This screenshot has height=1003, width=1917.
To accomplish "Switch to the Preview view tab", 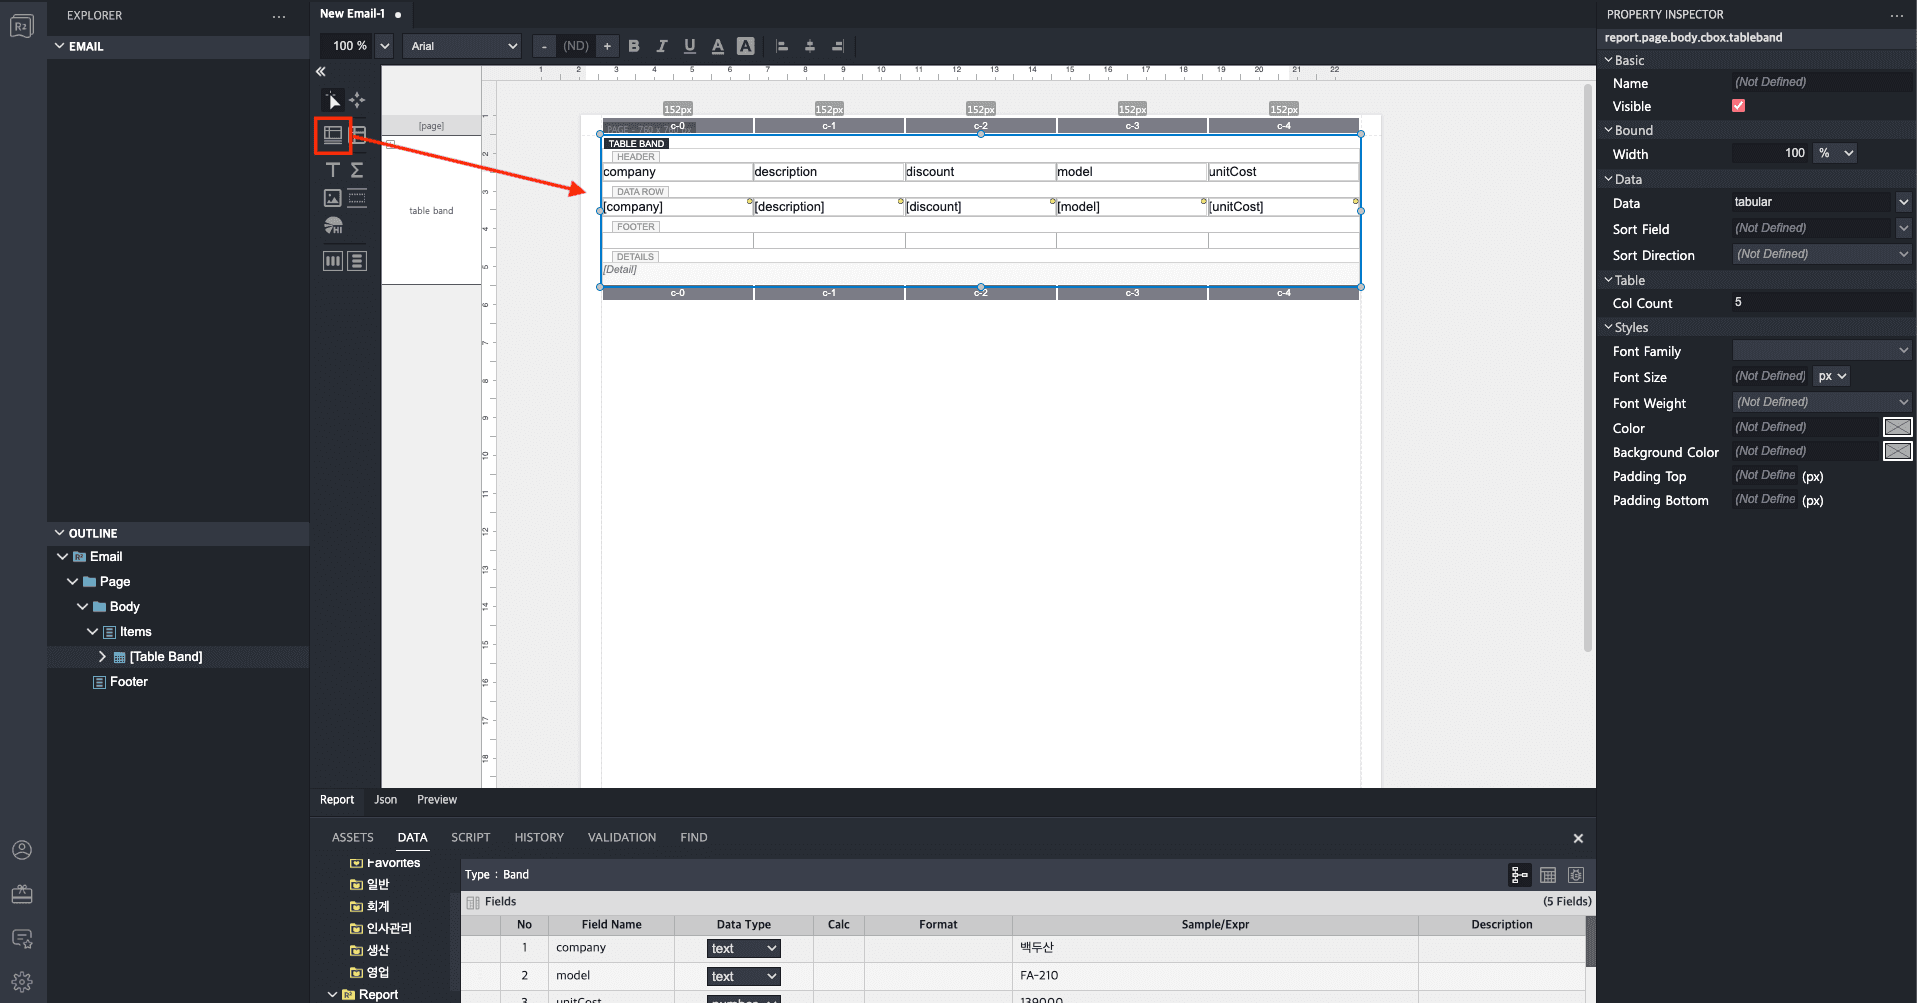I will coord(437,800).
